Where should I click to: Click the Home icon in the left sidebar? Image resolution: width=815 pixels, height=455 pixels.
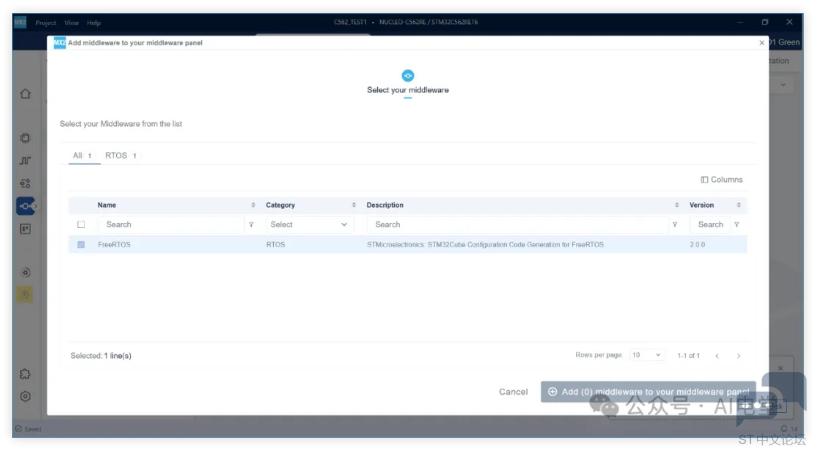click(25, 94)
